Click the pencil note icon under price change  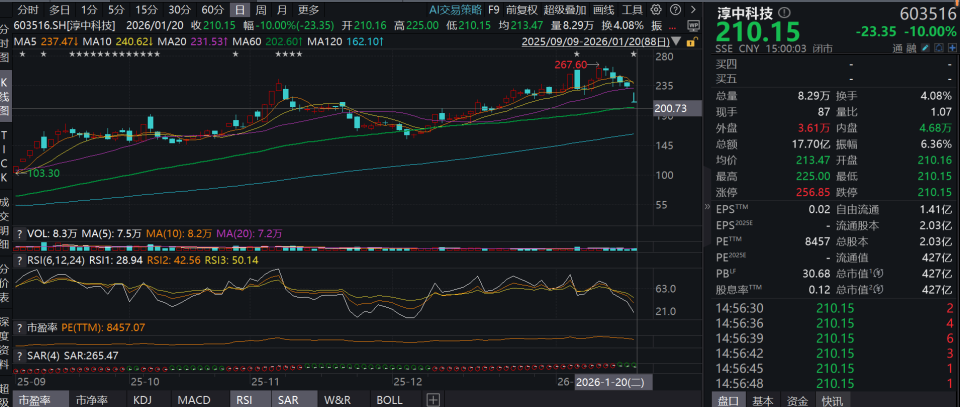click(924, 48)
